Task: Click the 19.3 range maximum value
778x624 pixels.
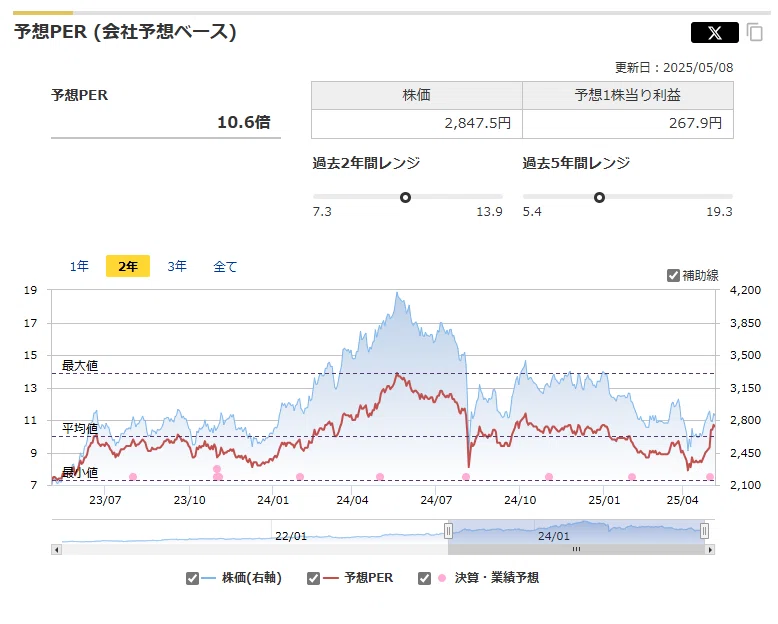Action: (719, 212)
